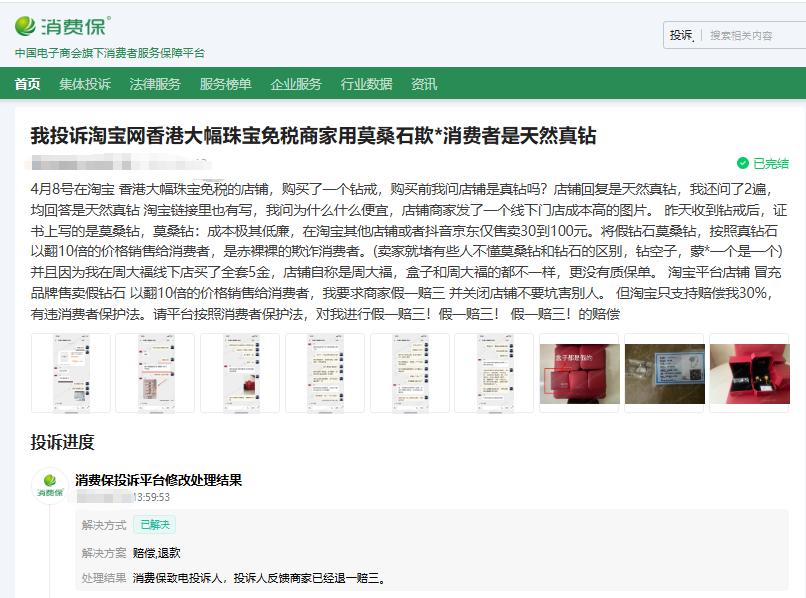This screenshot has height=598, width=806.
Task: Click the complaint title about 莫桑石
Action: (x=313, y=135)
